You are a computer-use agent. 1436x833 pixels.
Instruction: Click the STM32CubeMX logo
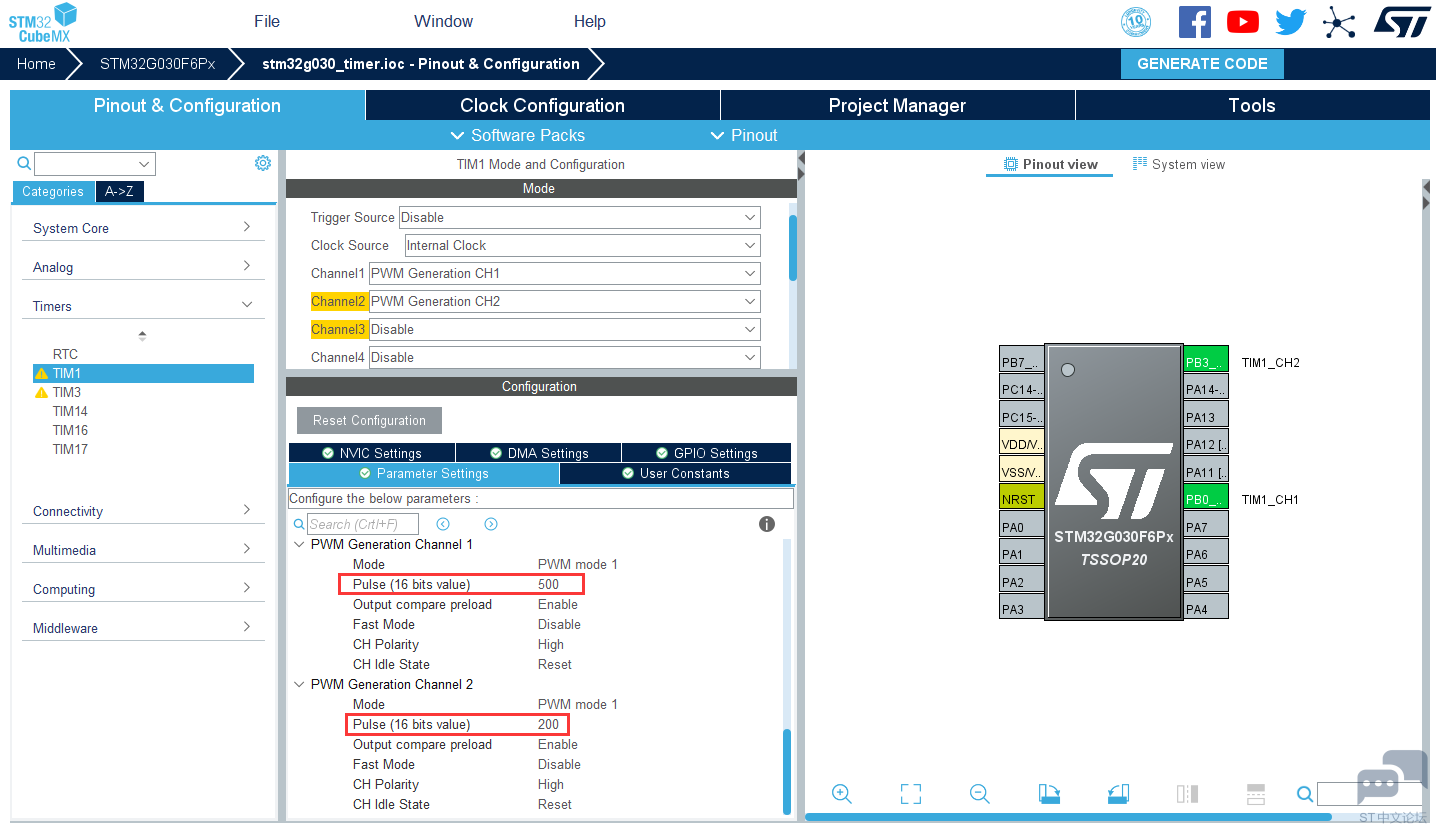point(43,23)
